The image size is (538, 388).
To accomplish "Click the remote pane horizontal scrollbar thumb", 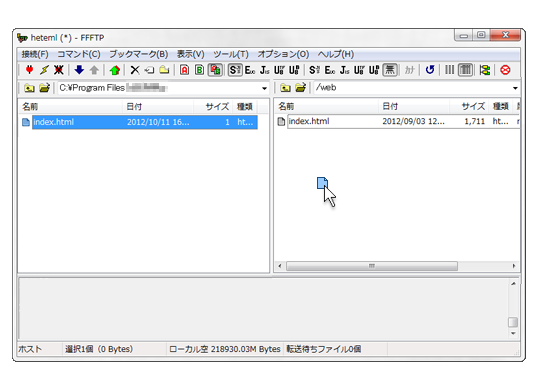I will click(x=372, y=266).
